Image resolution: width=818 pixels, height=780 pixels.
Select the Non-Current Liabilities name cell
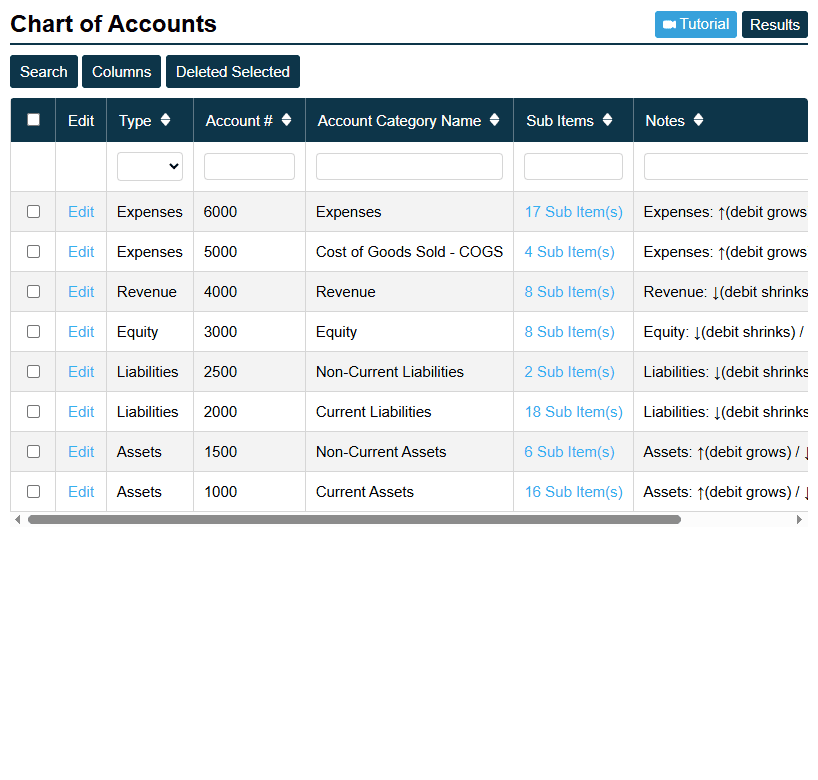(410, 372)
